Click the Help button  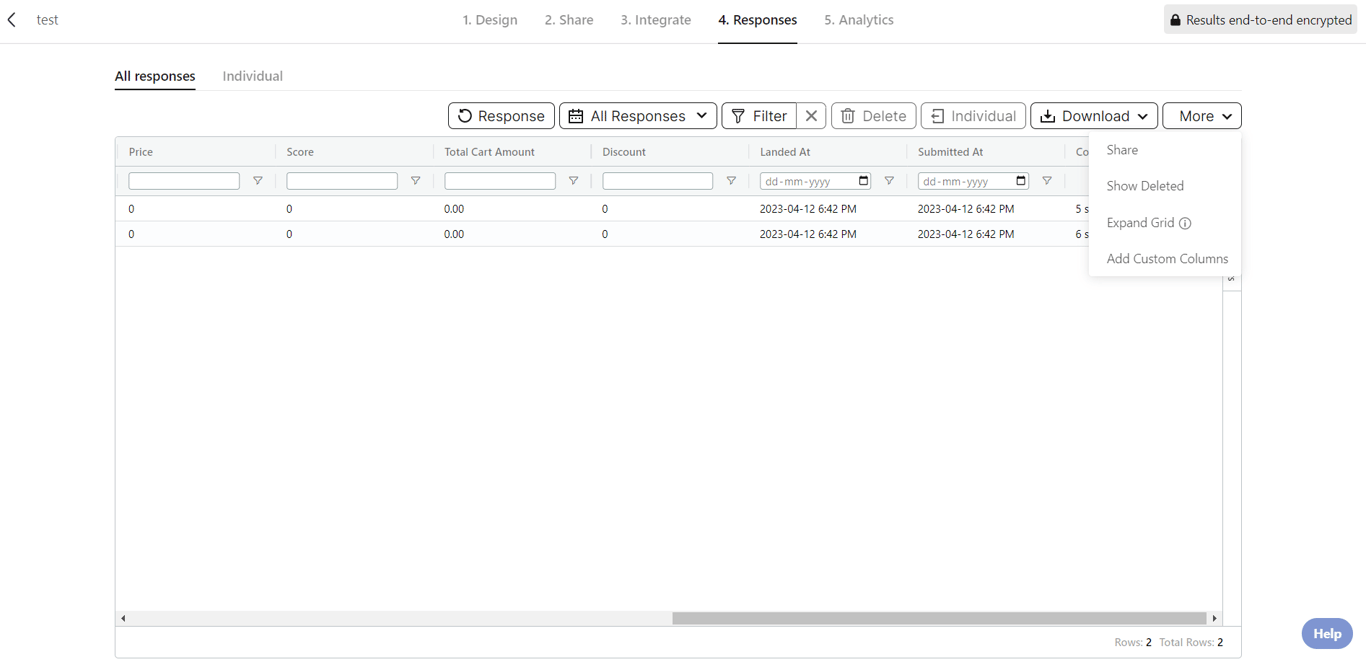(1327, 633)
